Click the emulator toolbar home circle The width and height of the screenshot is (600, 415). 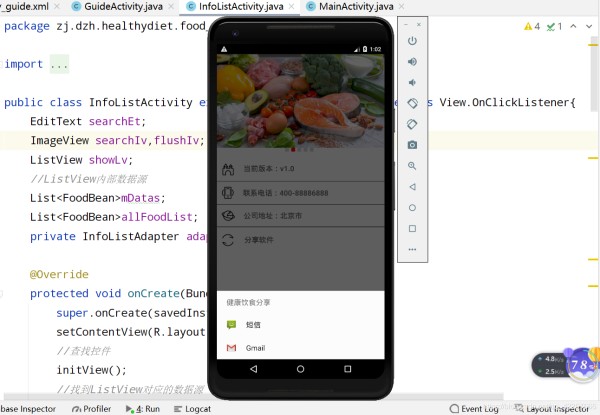coord(412,208)
